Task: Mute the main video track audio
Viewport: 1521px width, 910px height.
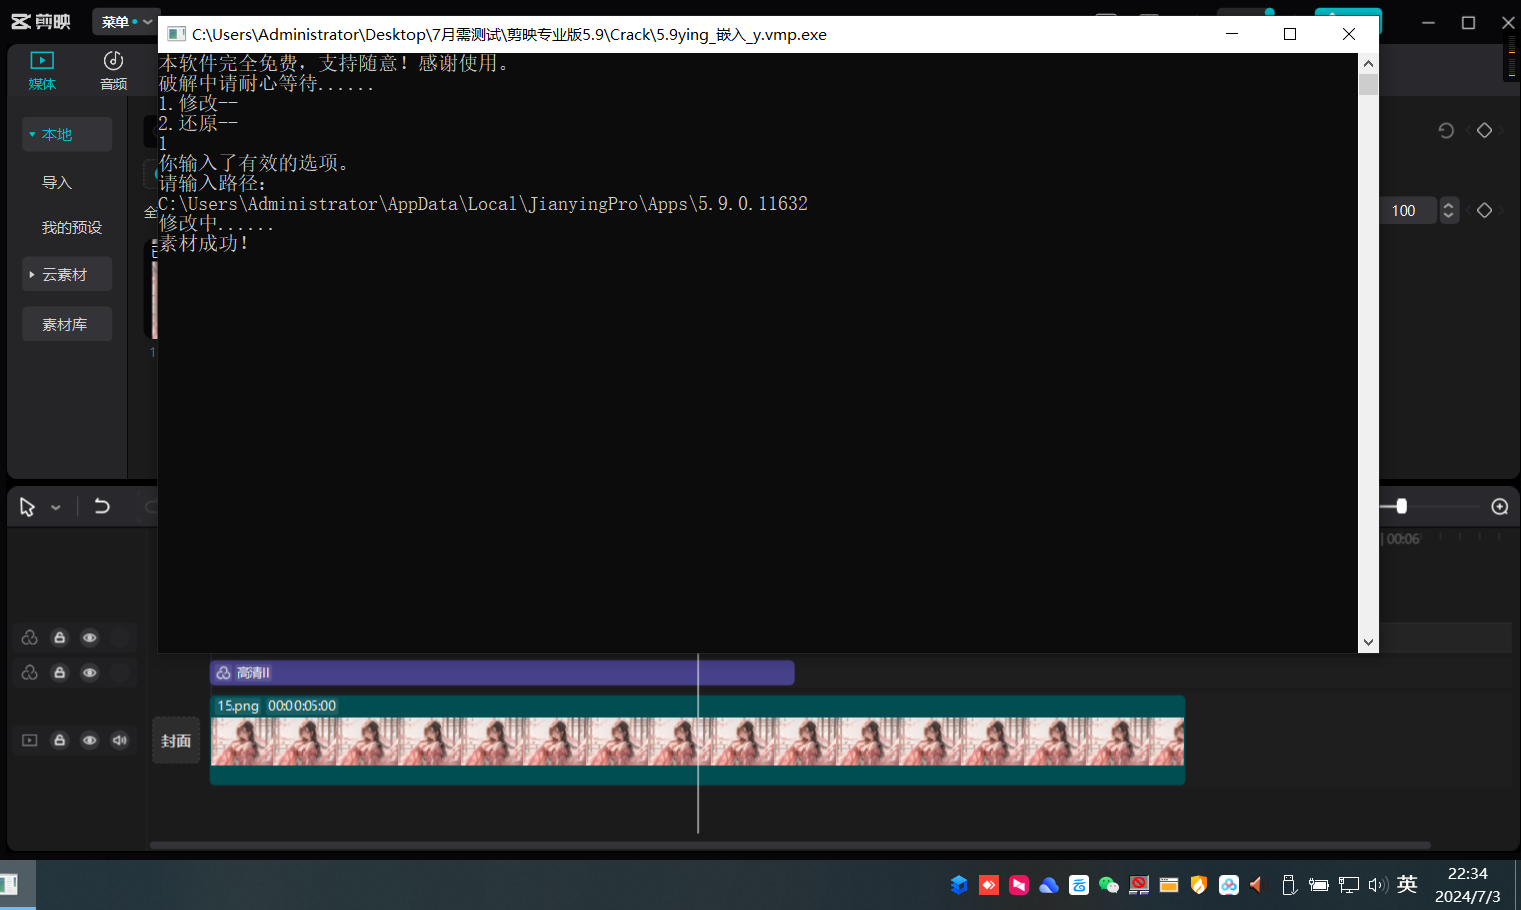Action: point(120,740)
